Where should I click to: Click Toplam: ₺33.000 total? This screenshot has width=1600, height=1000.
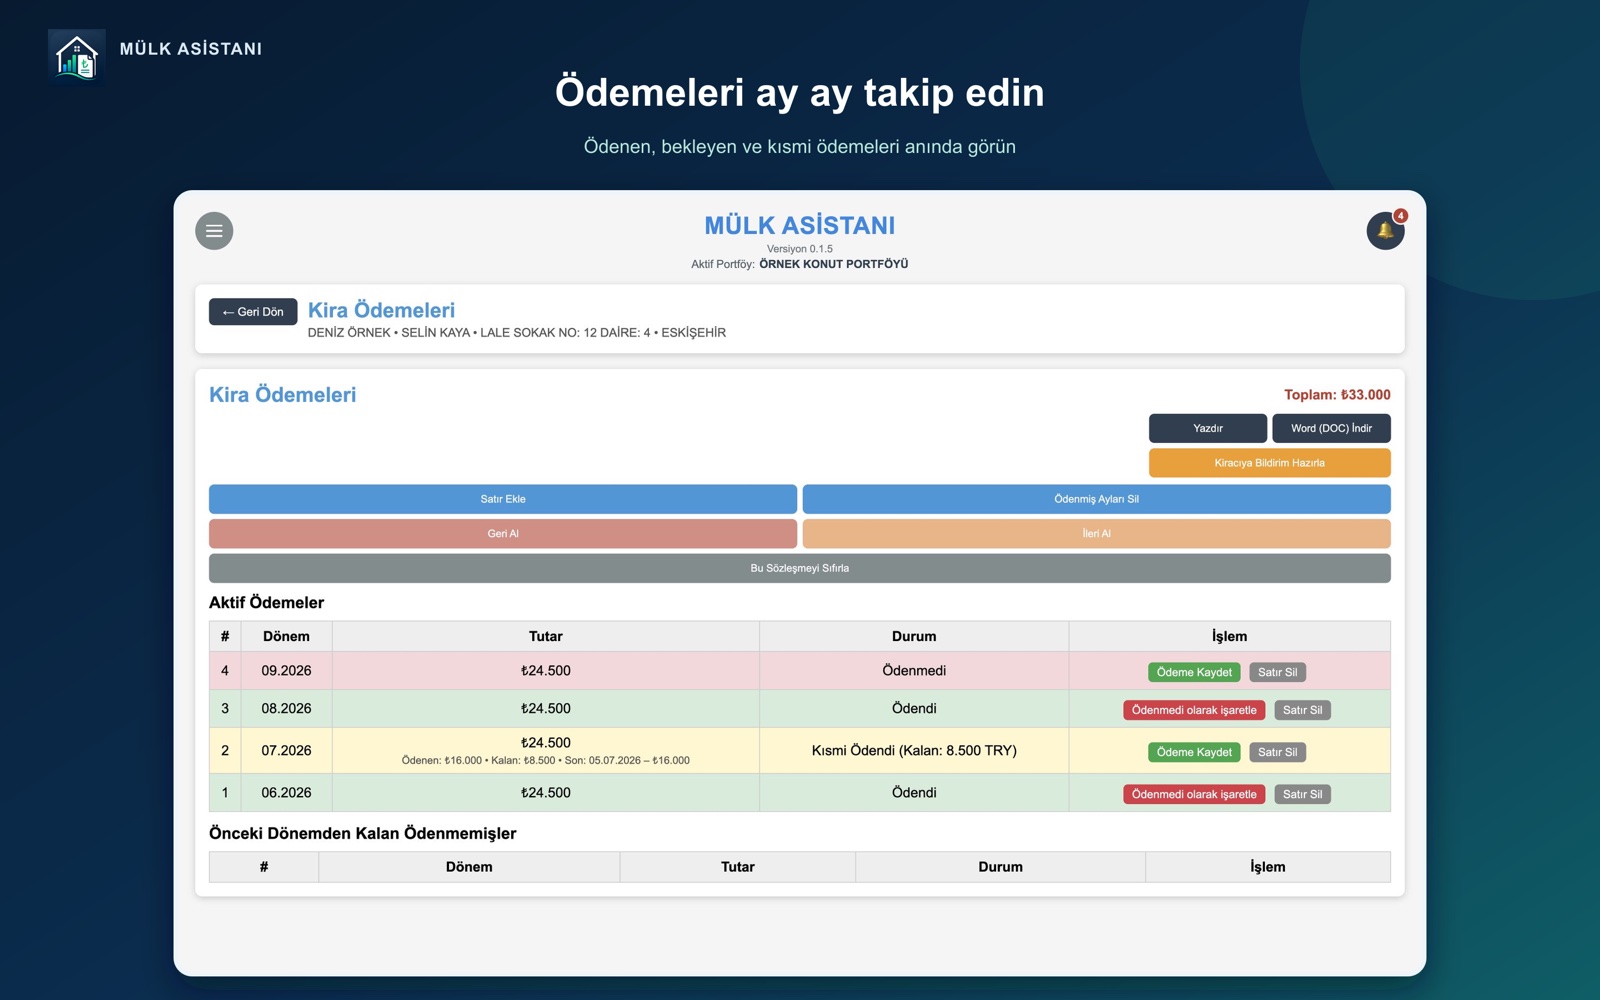1337,395
